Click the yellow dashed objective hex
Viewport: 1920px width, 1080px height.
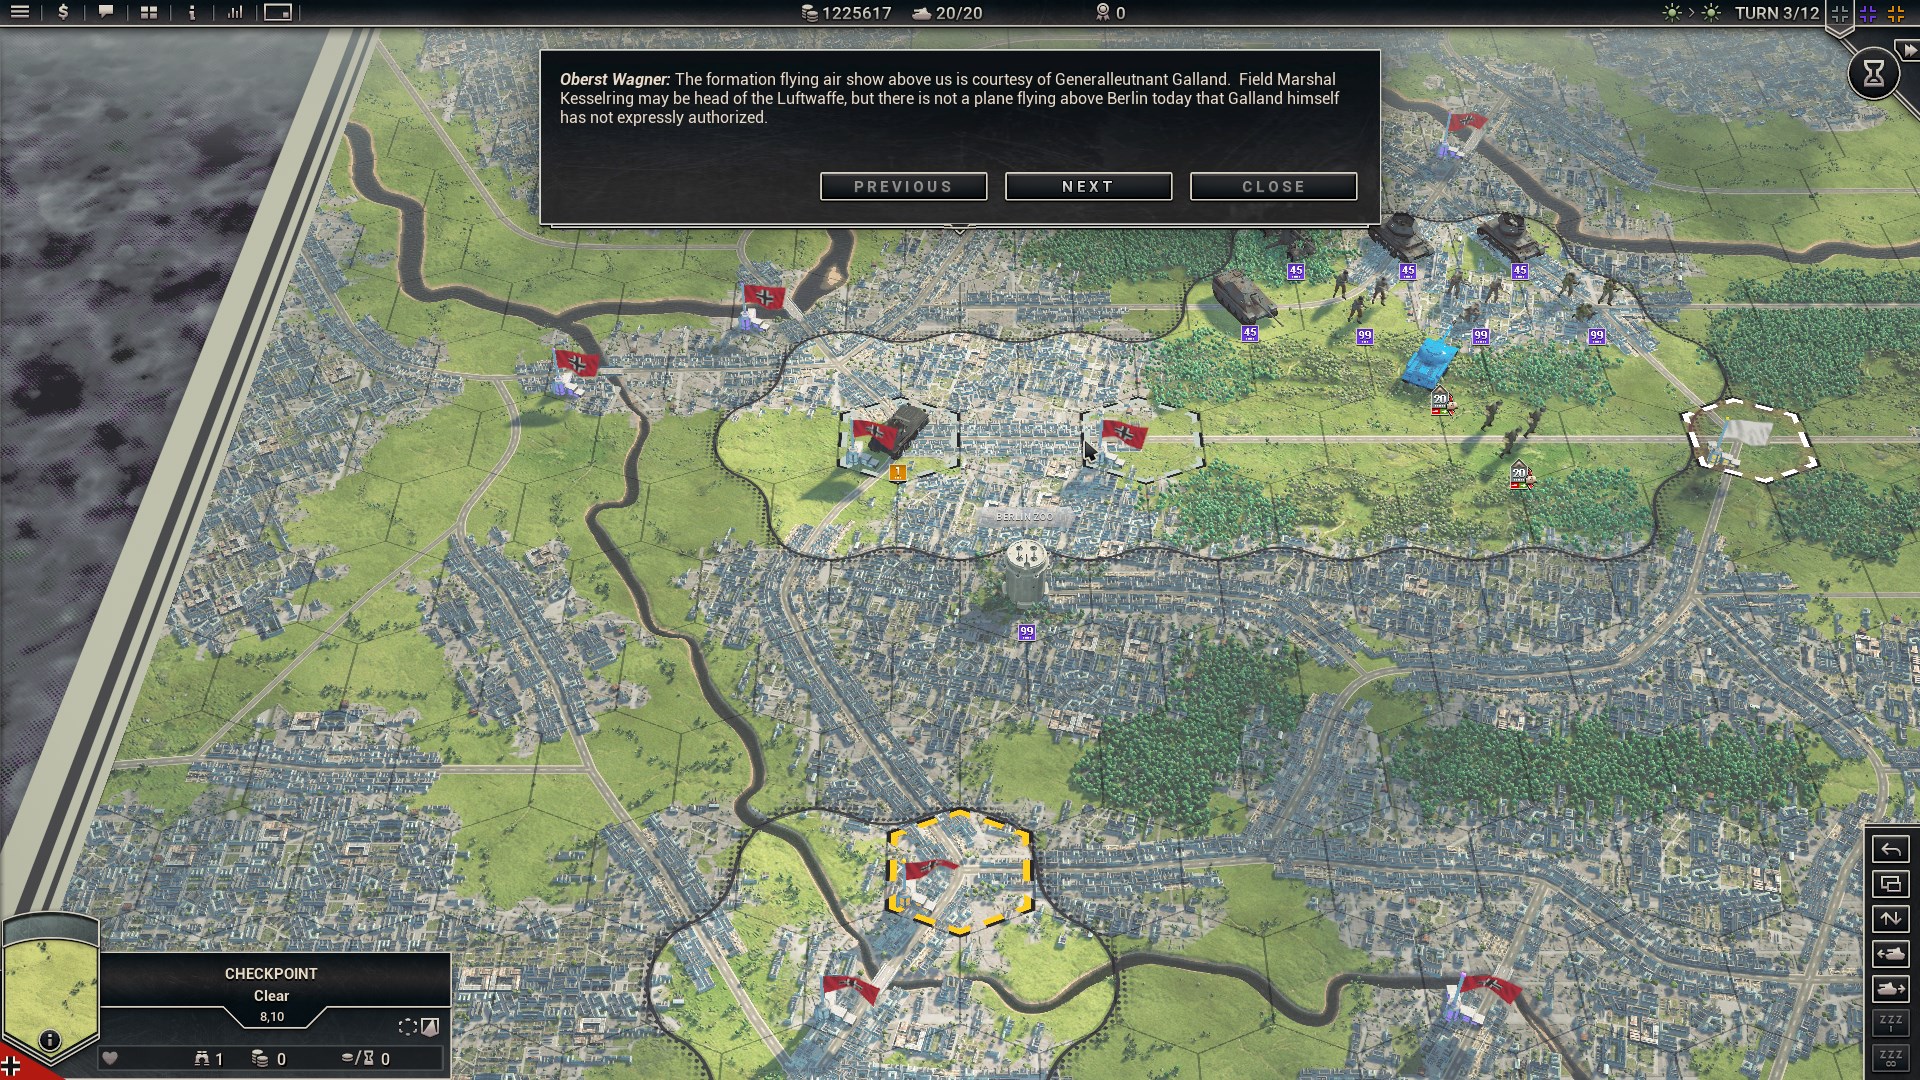pyautogui.click(x=958, y=872)
